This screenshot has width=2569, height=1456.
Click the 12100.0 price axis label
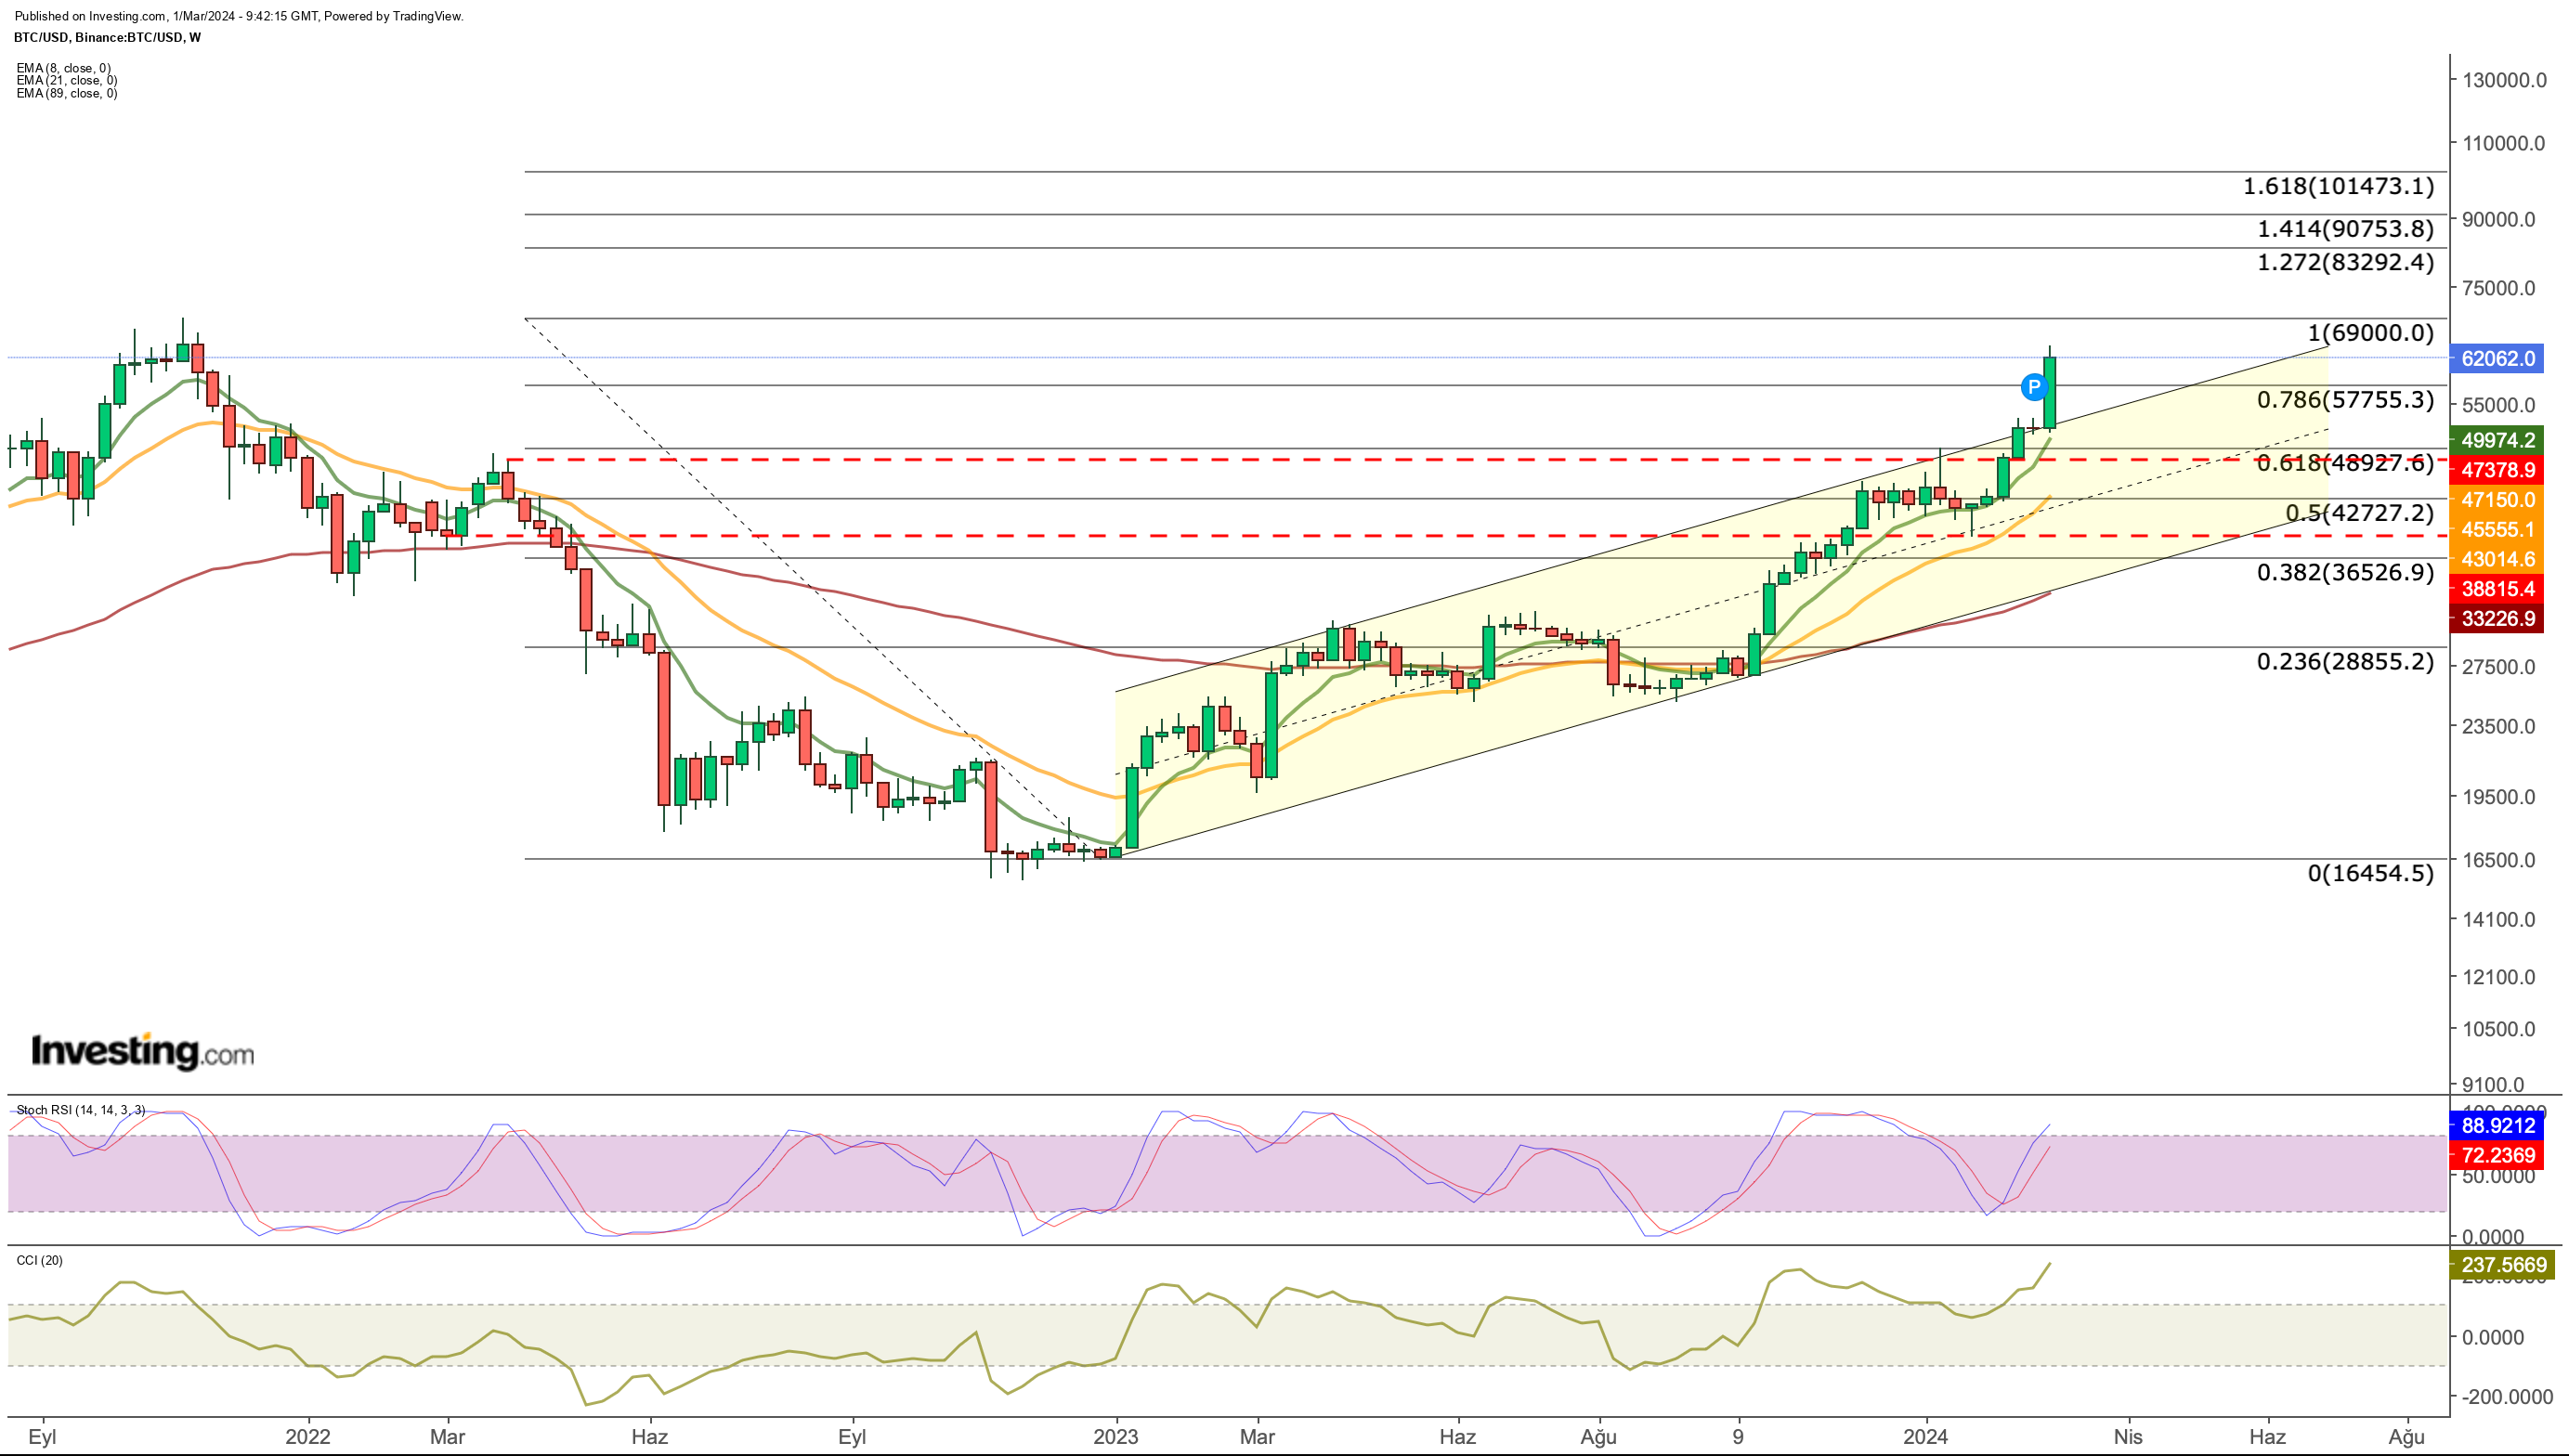[x=2499, y=978]
